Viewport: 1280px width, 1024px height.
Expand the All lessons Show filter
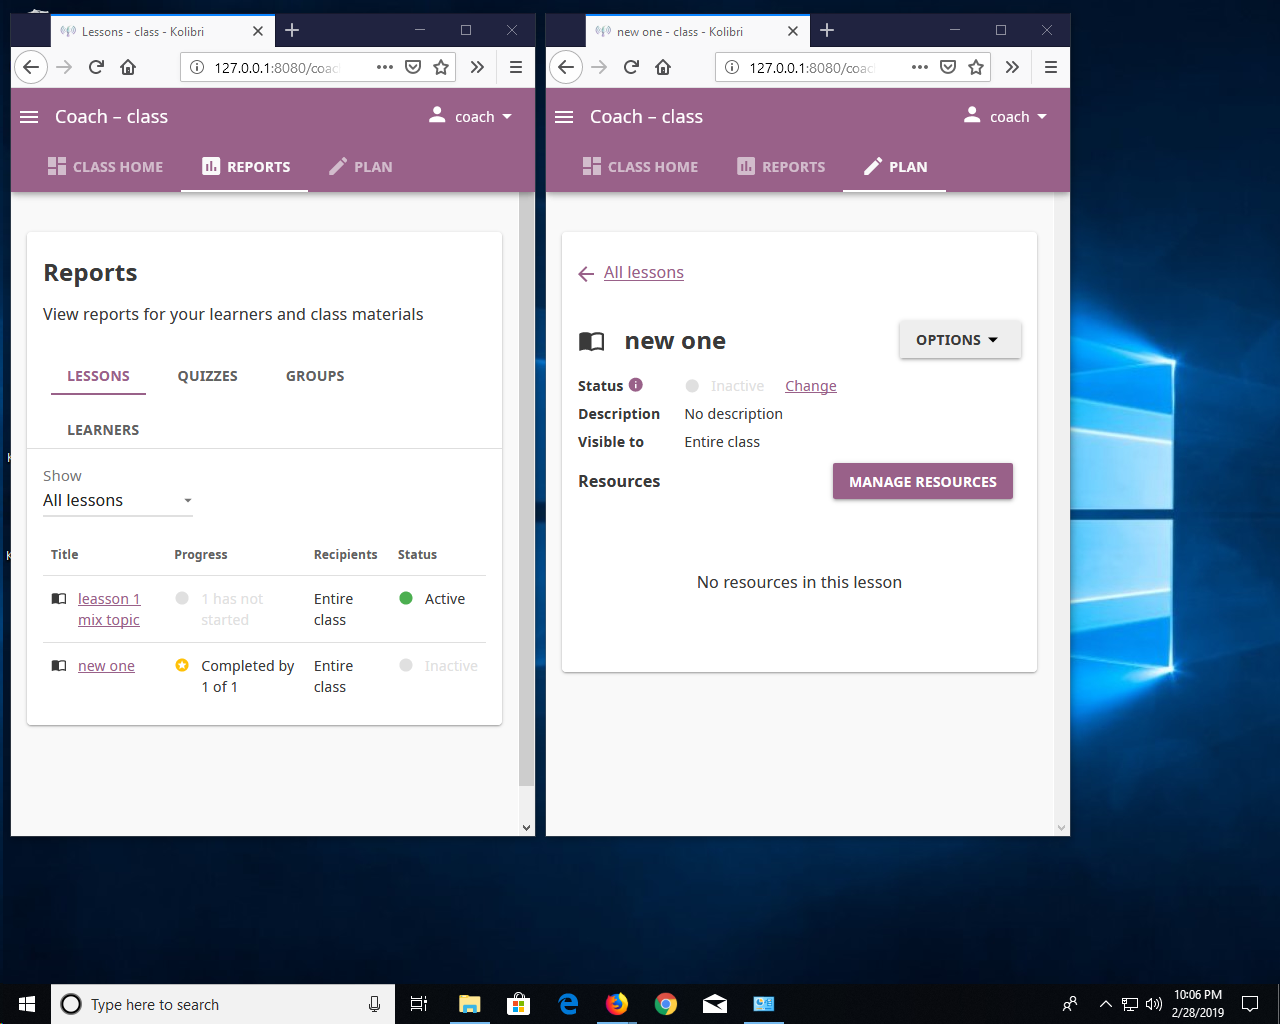(118, 501)
